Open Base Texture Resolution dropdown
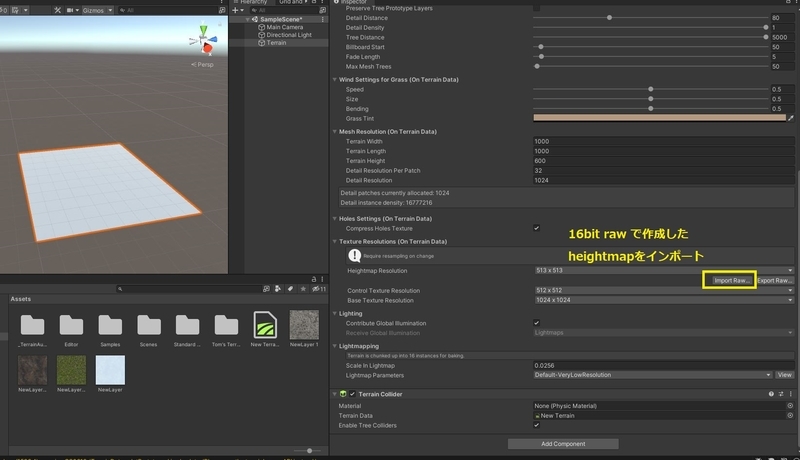800x460 pixels. (x=664, y=300)
